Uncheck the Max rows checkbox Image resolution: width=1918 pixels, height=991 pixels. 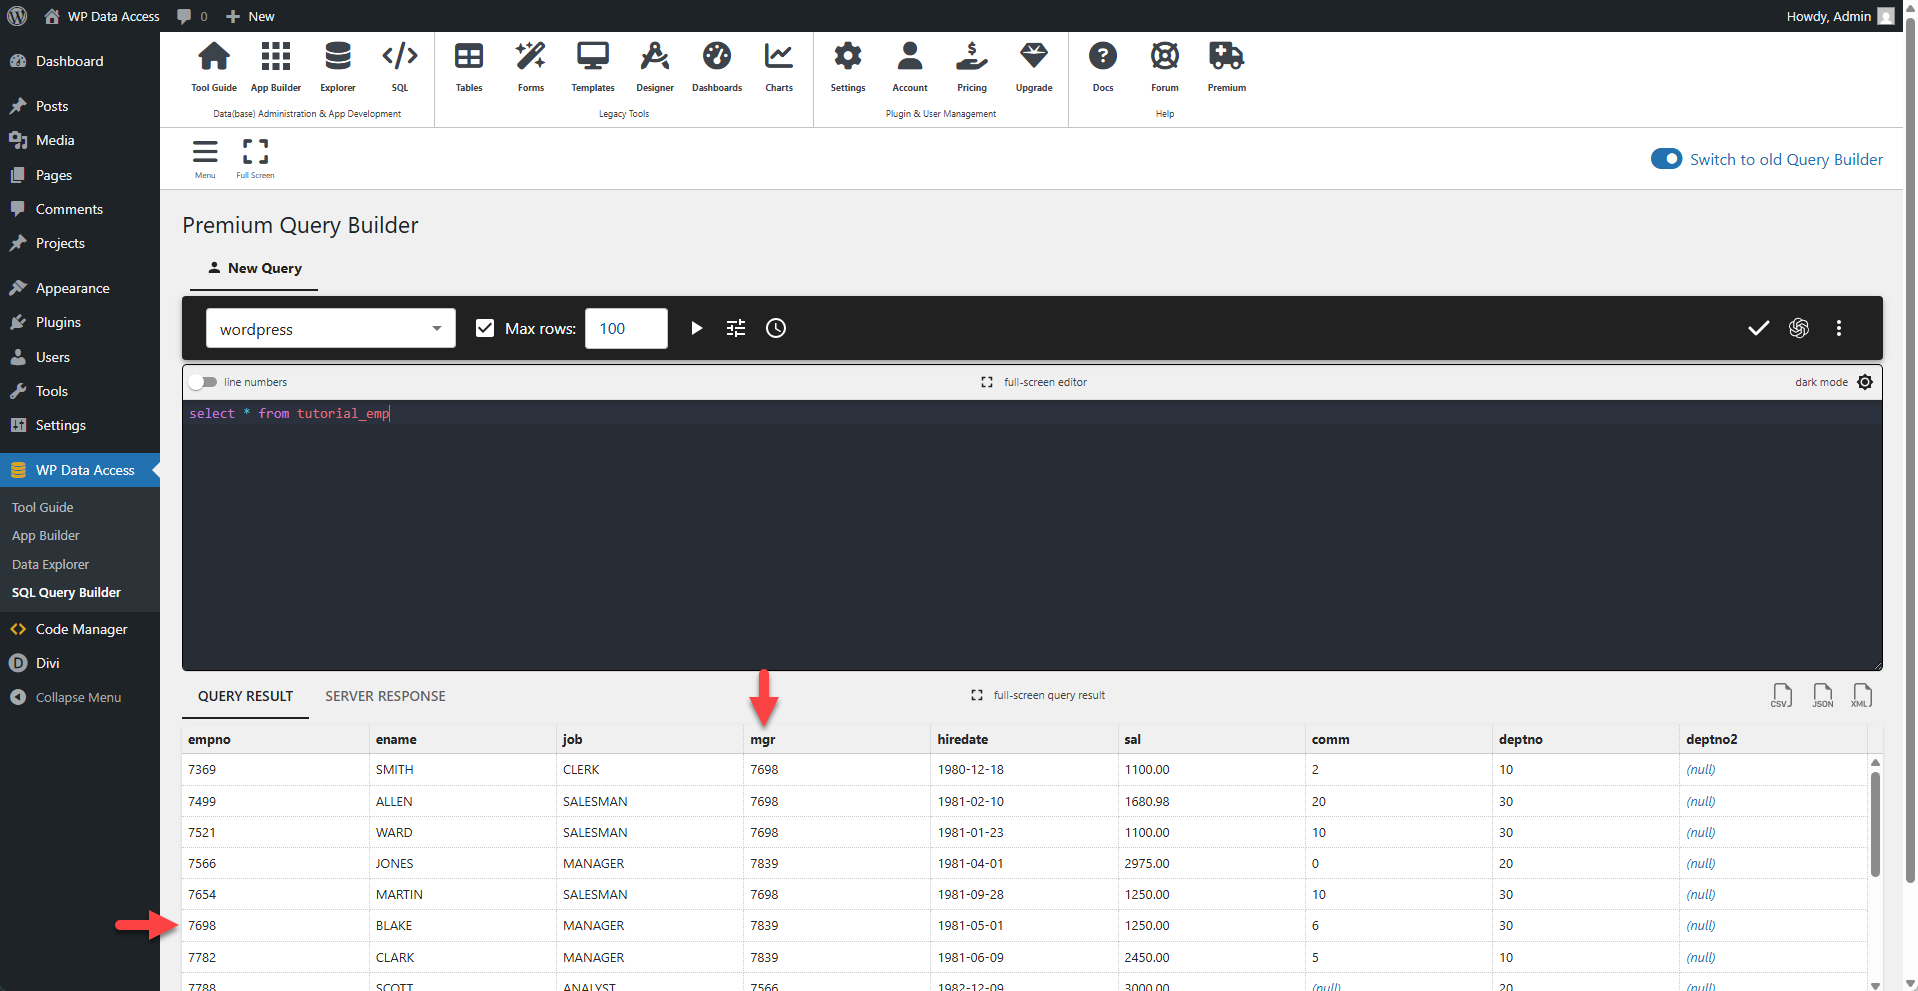click(485, 328)
